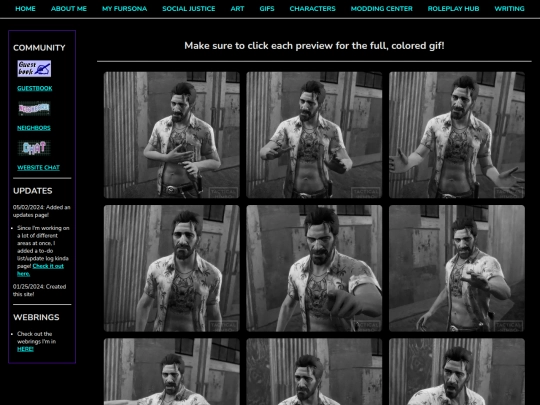Viewport: 540px width, 405px height.
Task: Click the 'Added an updates page!' entry
Action: click(42, 211)
